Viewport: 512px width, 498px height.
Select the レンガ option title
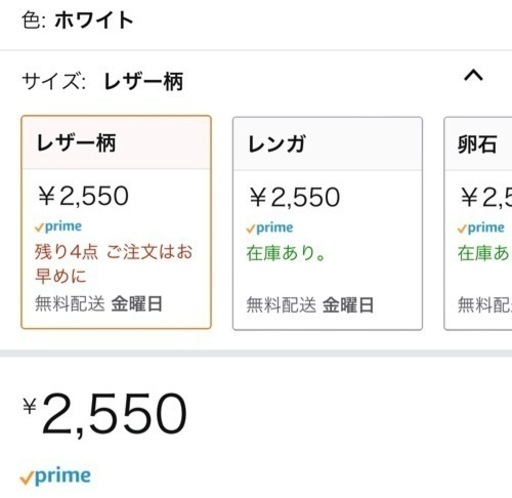[x=276, y=144]
